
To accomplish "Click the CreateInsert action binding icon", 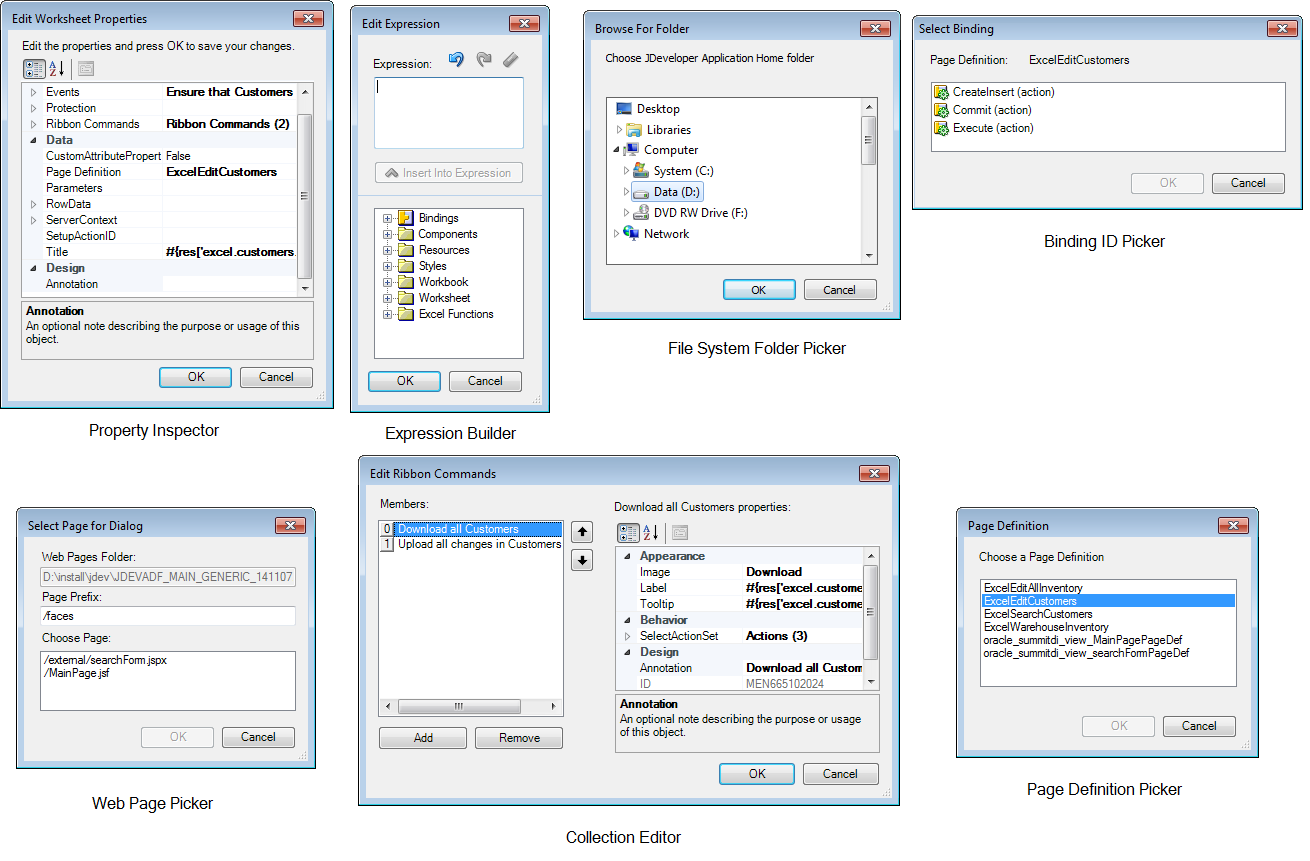I will [x=941, y=92].
